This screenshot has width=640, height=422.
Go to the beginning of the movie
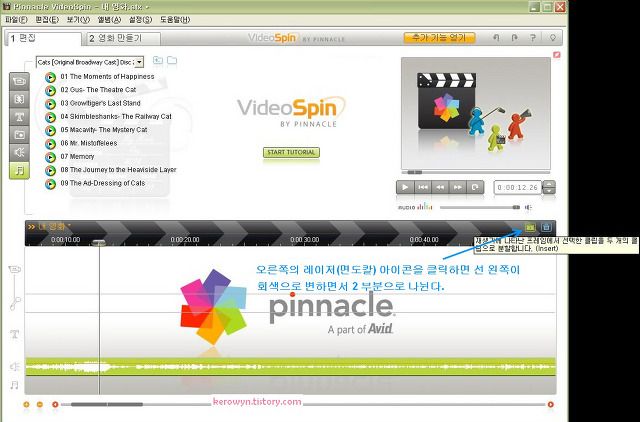pyautogui.click(x=423, y=187)
